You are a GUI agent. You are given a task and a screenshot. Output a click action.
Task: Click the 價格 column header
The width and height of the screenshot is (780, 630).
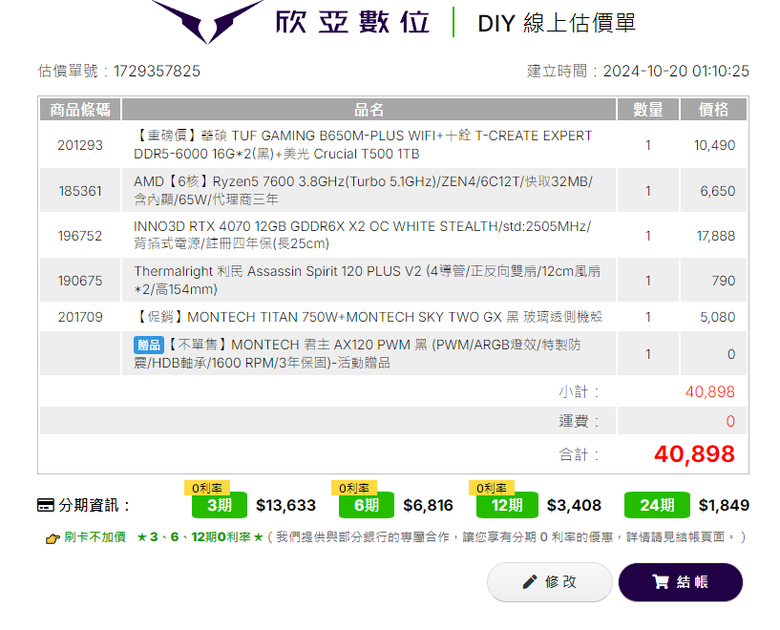pos(713,109)
